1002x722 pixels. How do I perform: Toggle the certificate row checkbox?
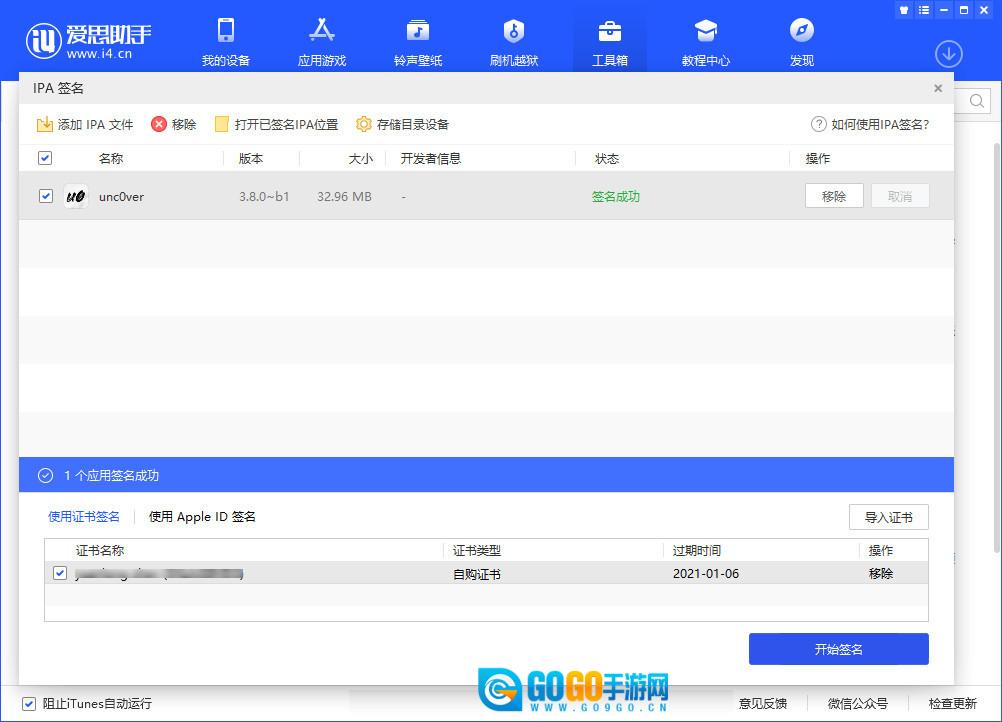tap(60, 573)
